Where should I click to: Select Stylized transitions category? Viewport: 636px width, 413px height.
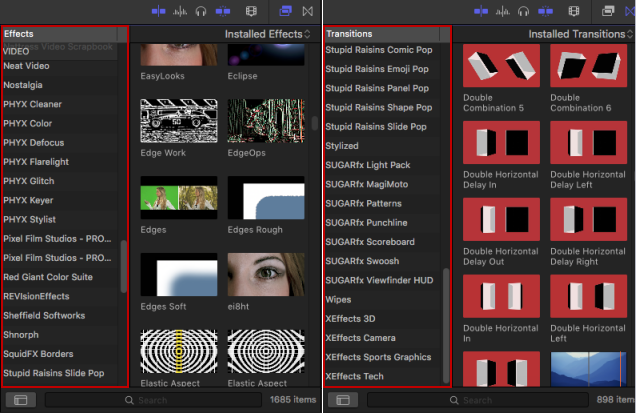tap(382, 146)
